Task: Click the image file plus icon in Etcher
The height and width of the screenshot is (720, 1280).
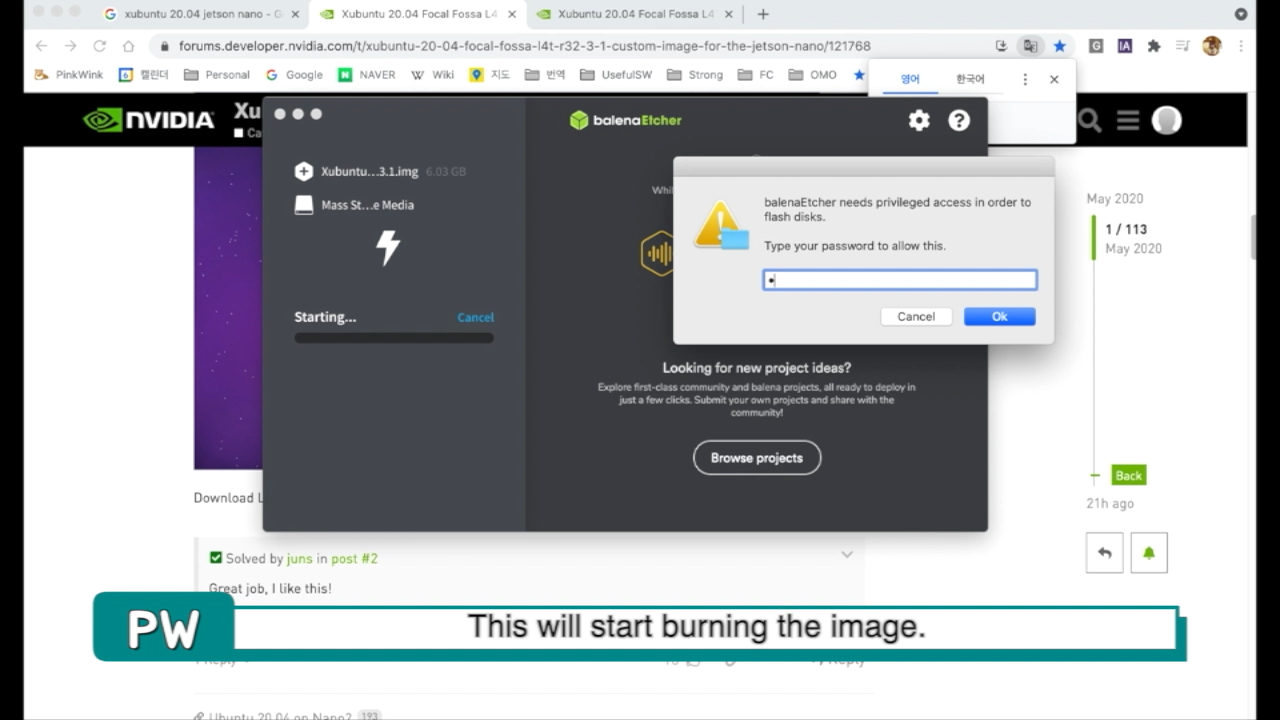Action: [x=304, y=171]
